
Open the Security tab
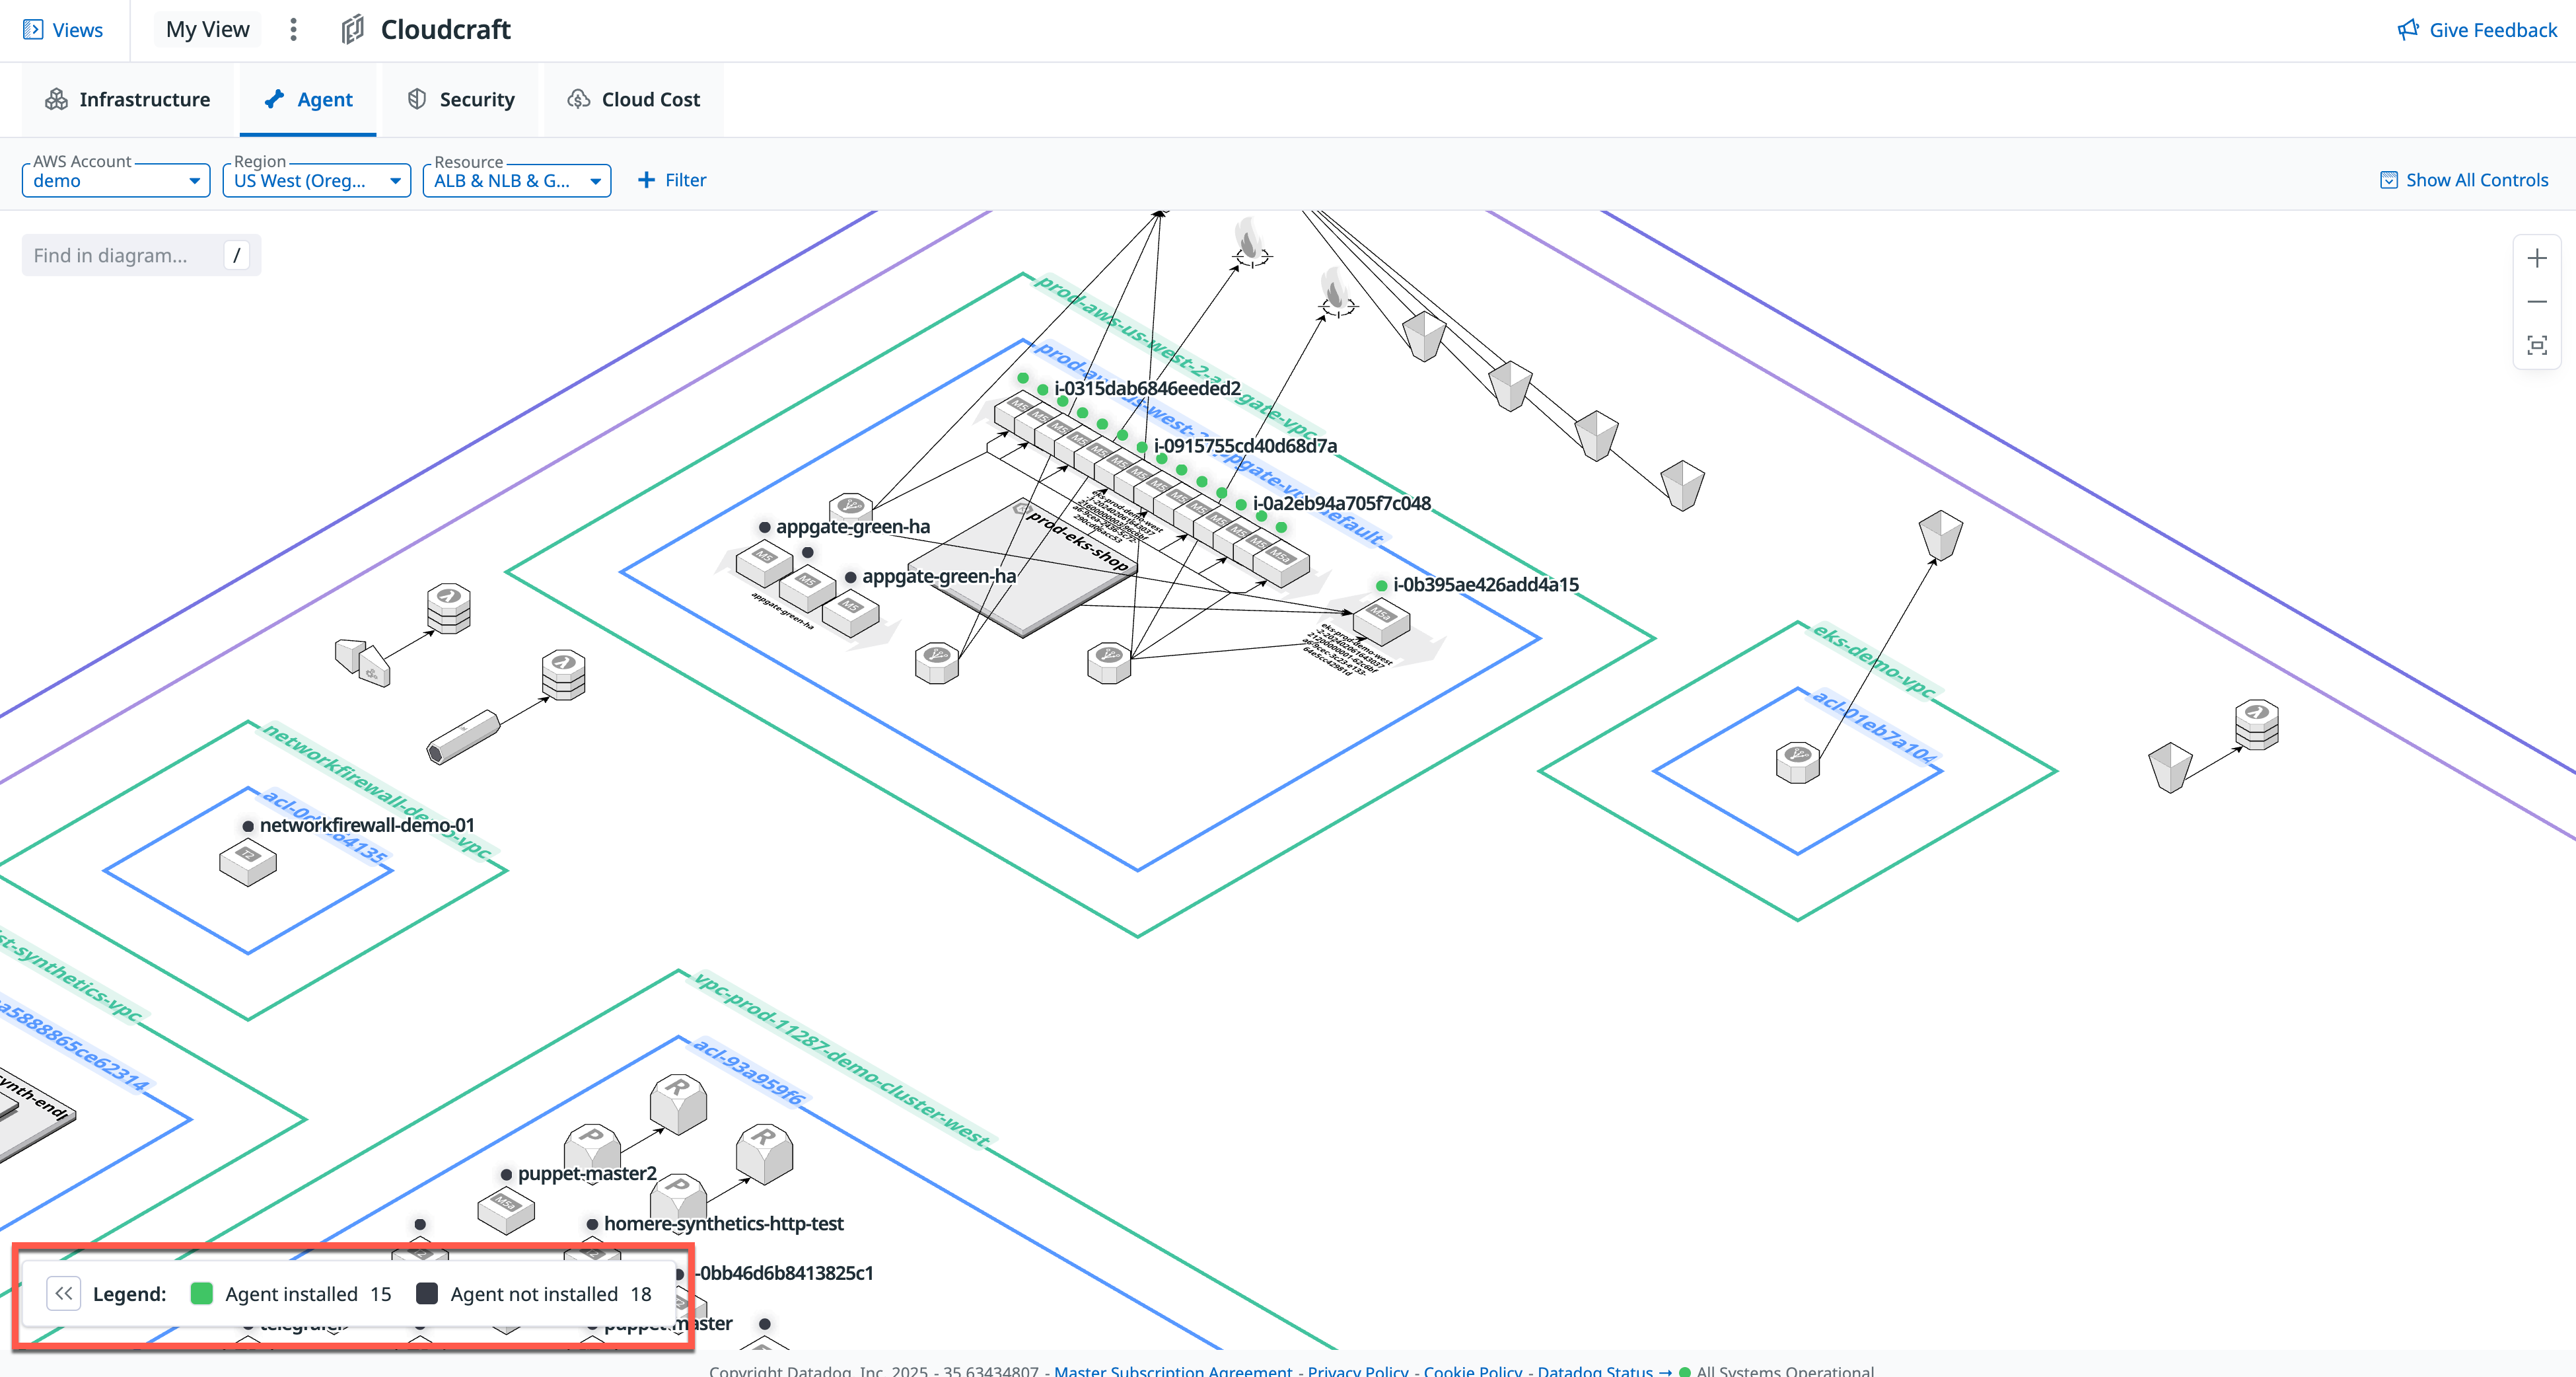(461, 99)
